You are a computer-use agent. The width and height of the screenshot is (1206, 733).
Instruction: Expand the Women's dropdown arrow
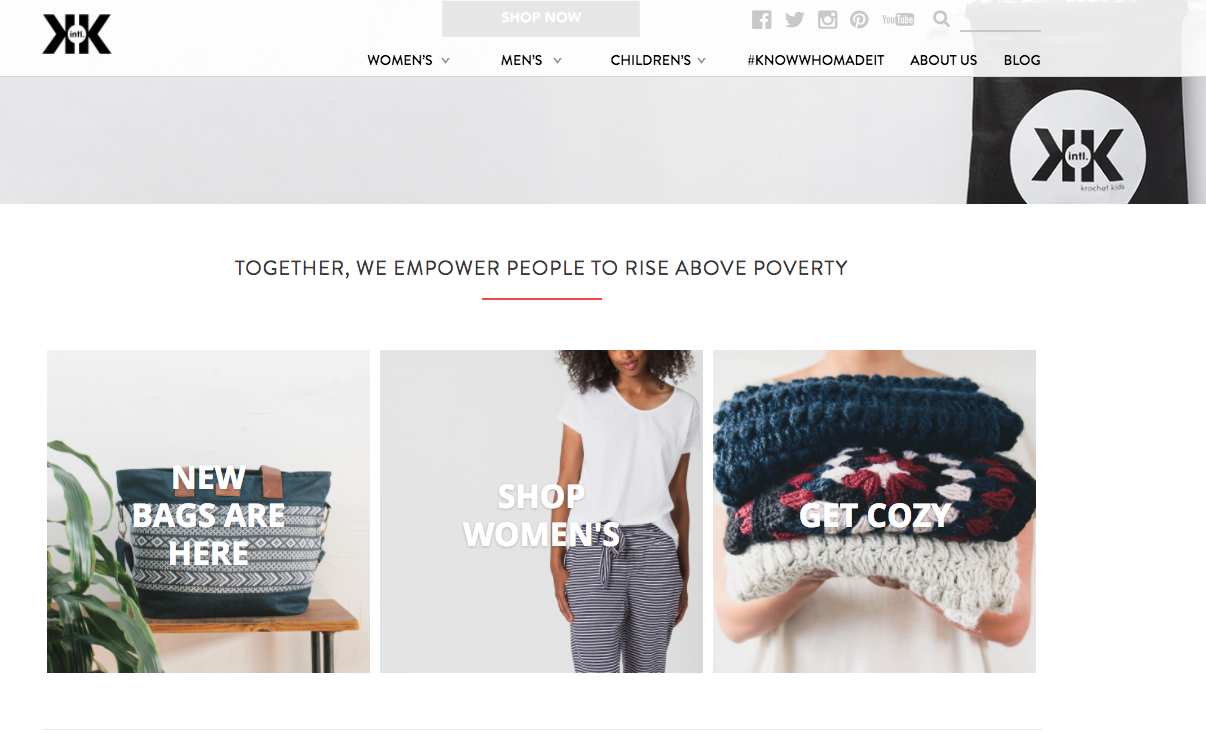point(446,61)
